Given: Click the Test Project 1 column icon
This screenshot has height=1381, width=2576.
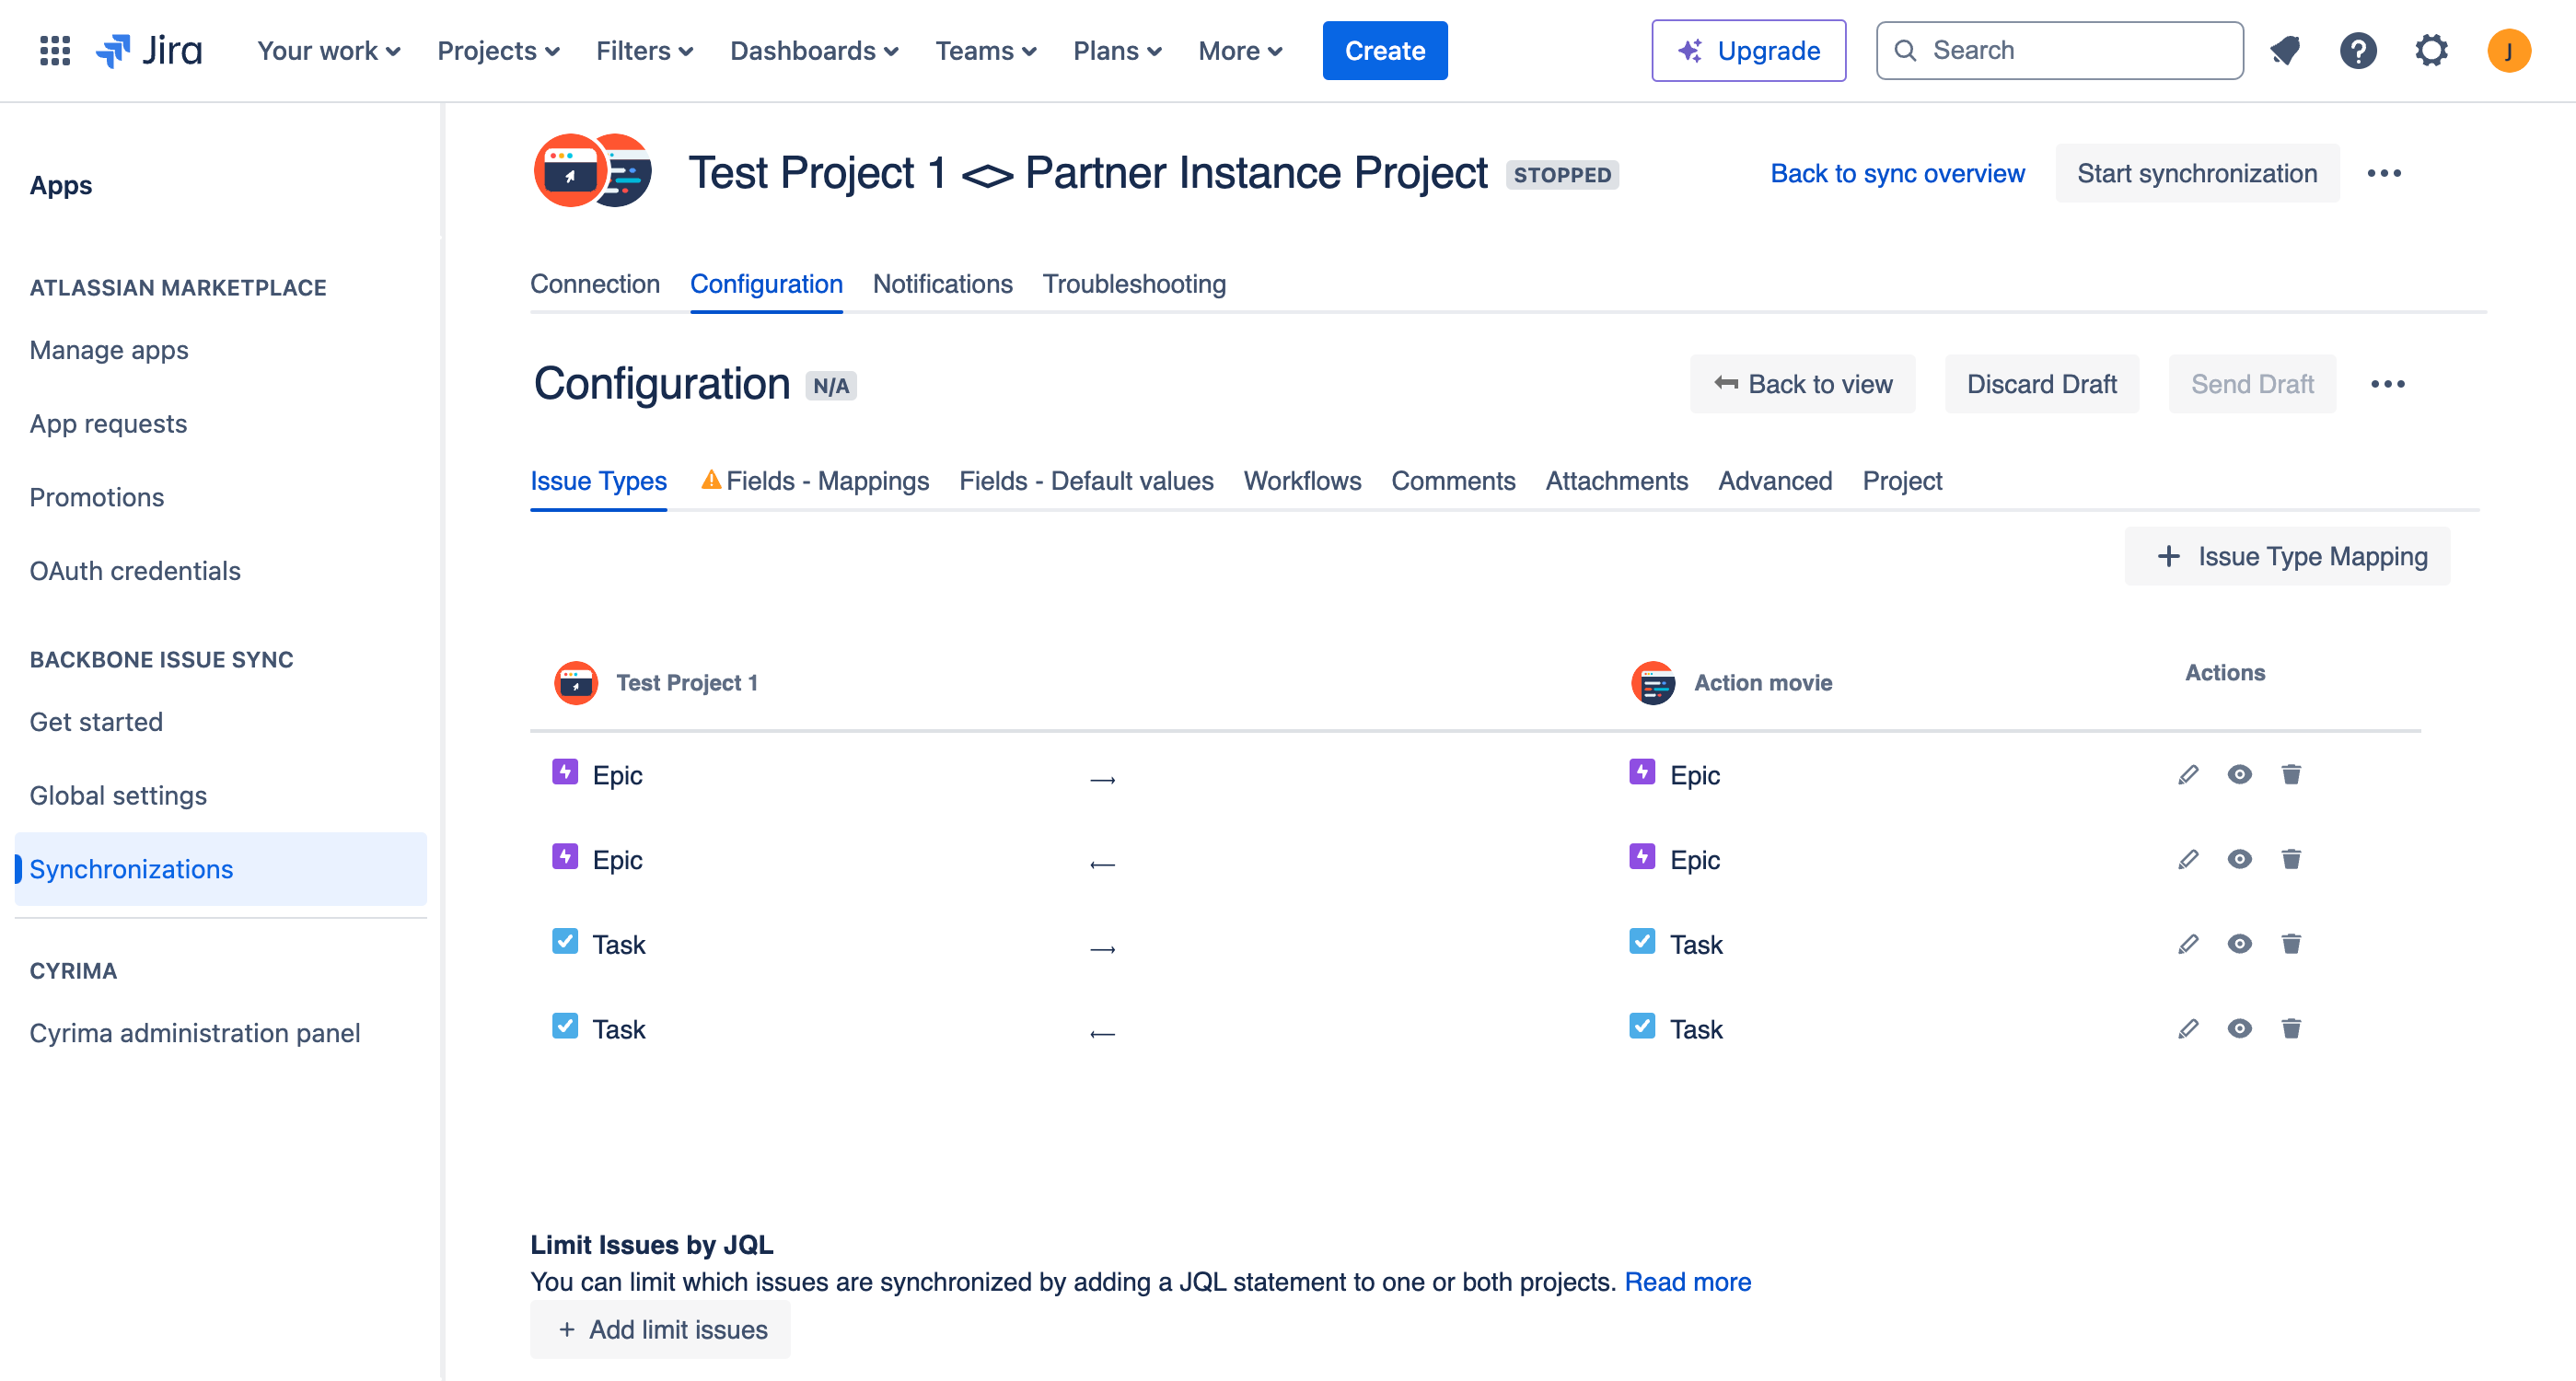Looking at the screenshot, I should click(576, 683).
